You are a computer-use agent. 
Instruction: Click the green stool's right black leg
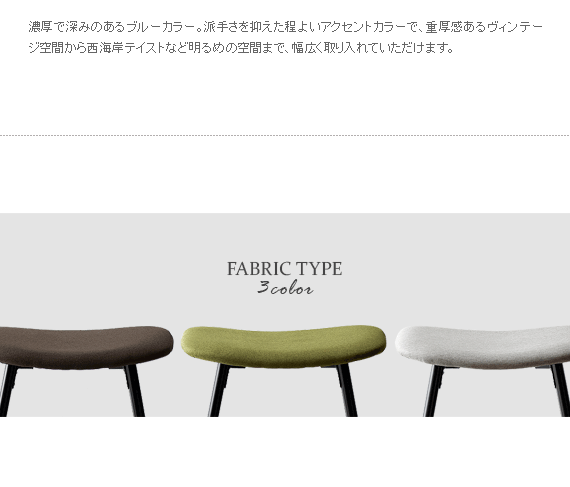coord(347,391)
